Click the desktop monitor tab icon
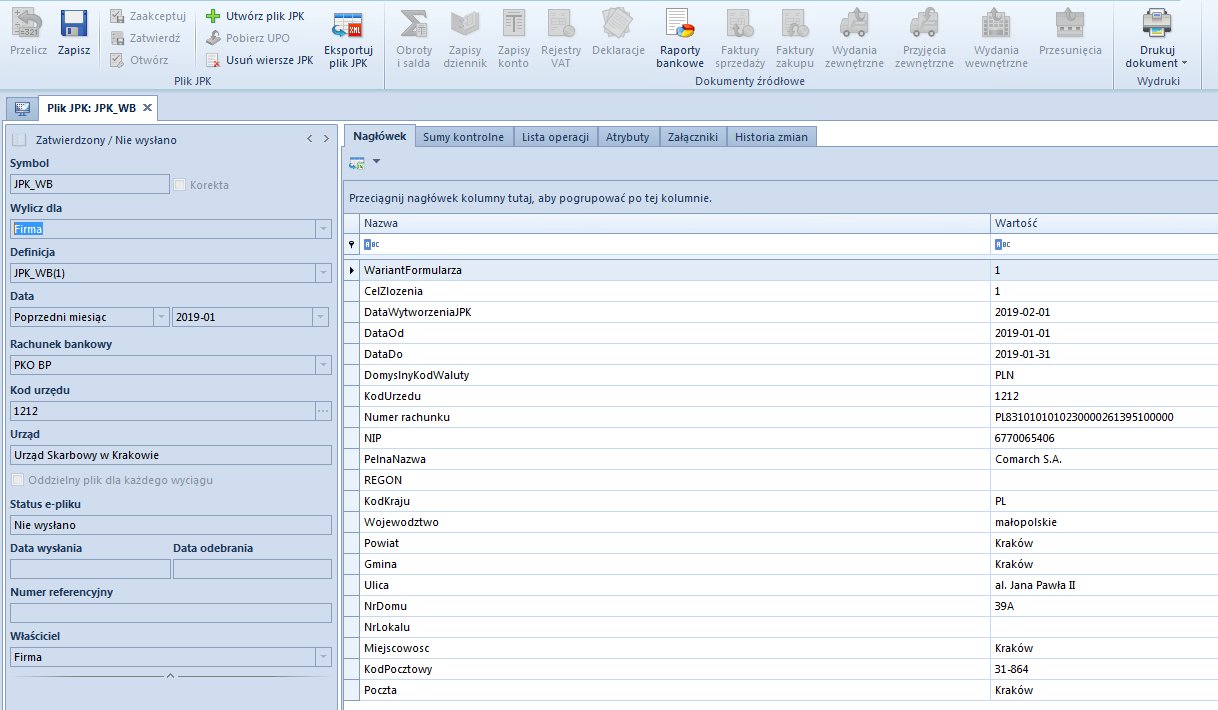This screenshot has height=710, width=1218. (x=21, y=108)
